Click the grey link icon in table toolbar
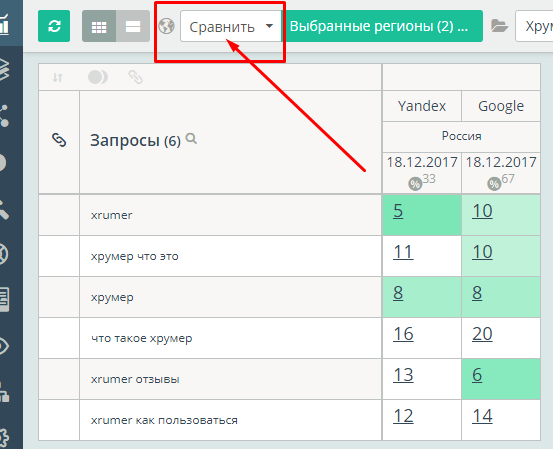Screen dimensions: 553x449 pyautogui.click(x=135, y=77)
